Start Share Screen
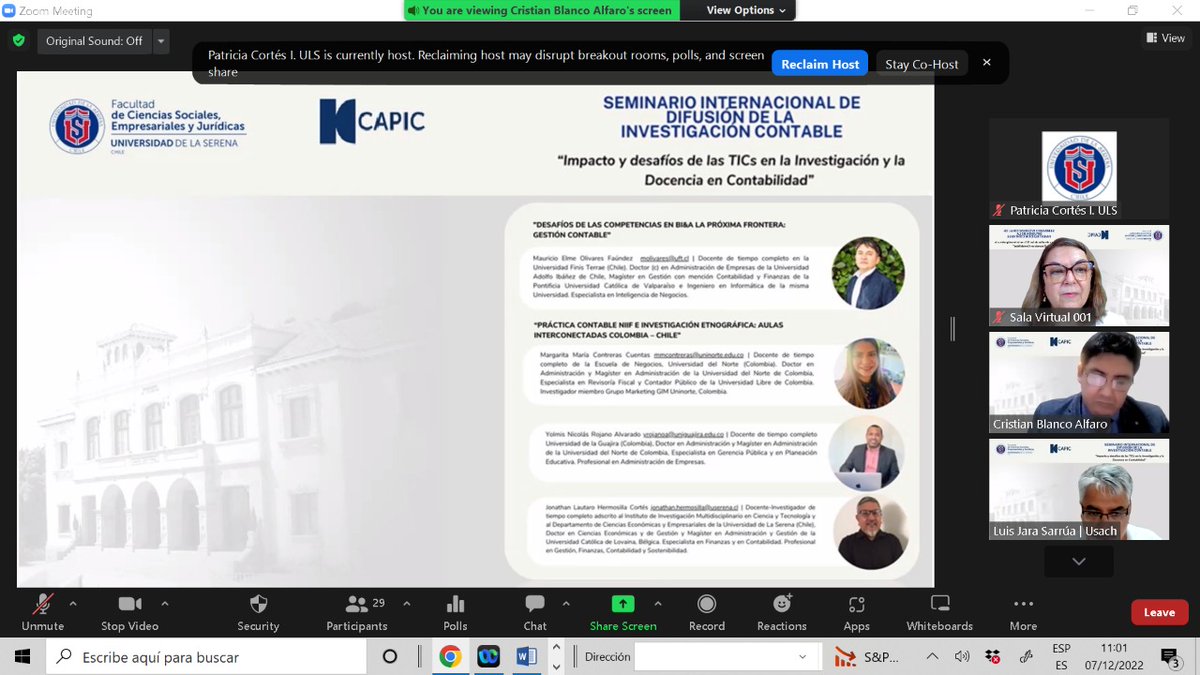Screen dimensions: 1200x675 pos(623,613)
